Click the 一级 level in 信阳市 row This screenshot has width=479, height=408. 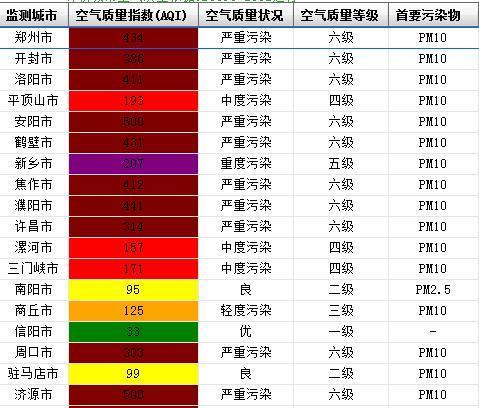(x=341, y=332)
